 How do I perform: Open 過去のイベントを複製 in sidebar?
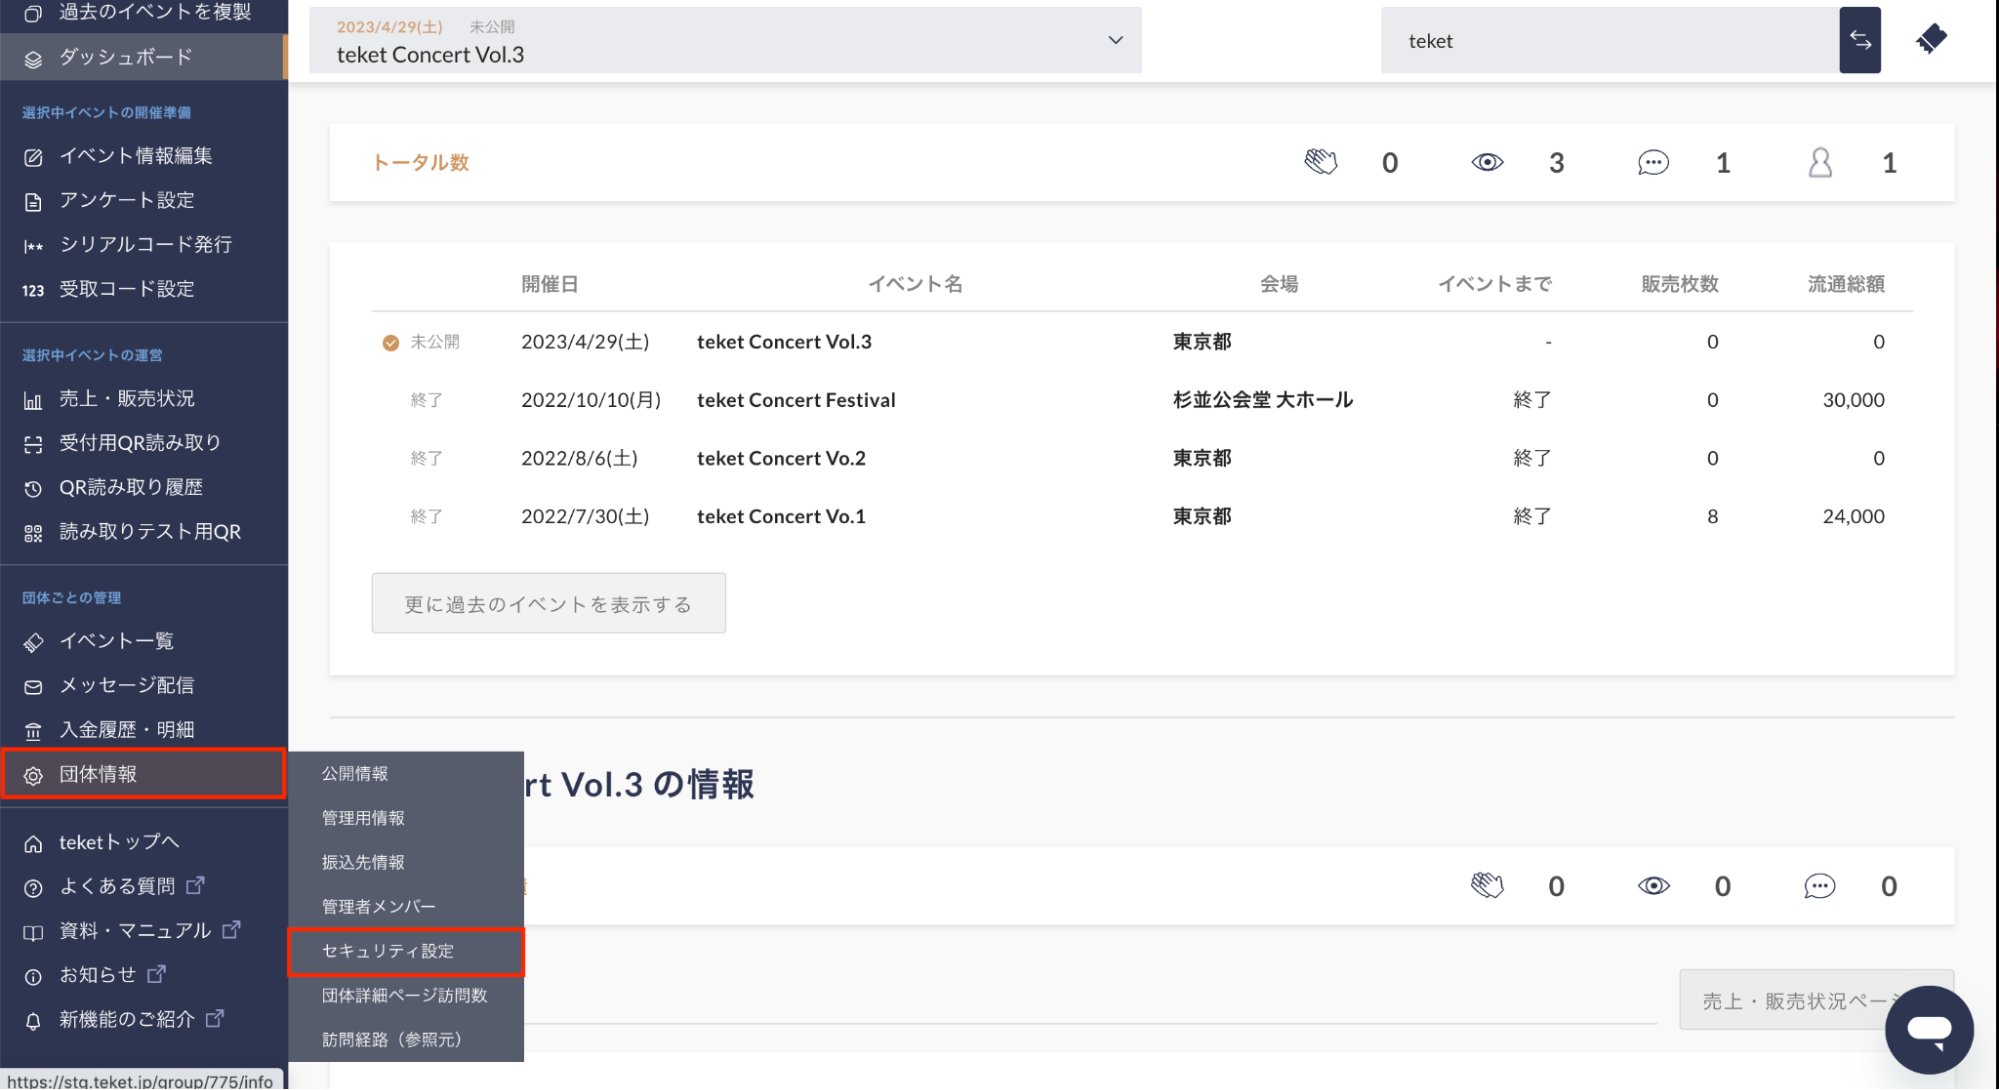tap(144, 12)
